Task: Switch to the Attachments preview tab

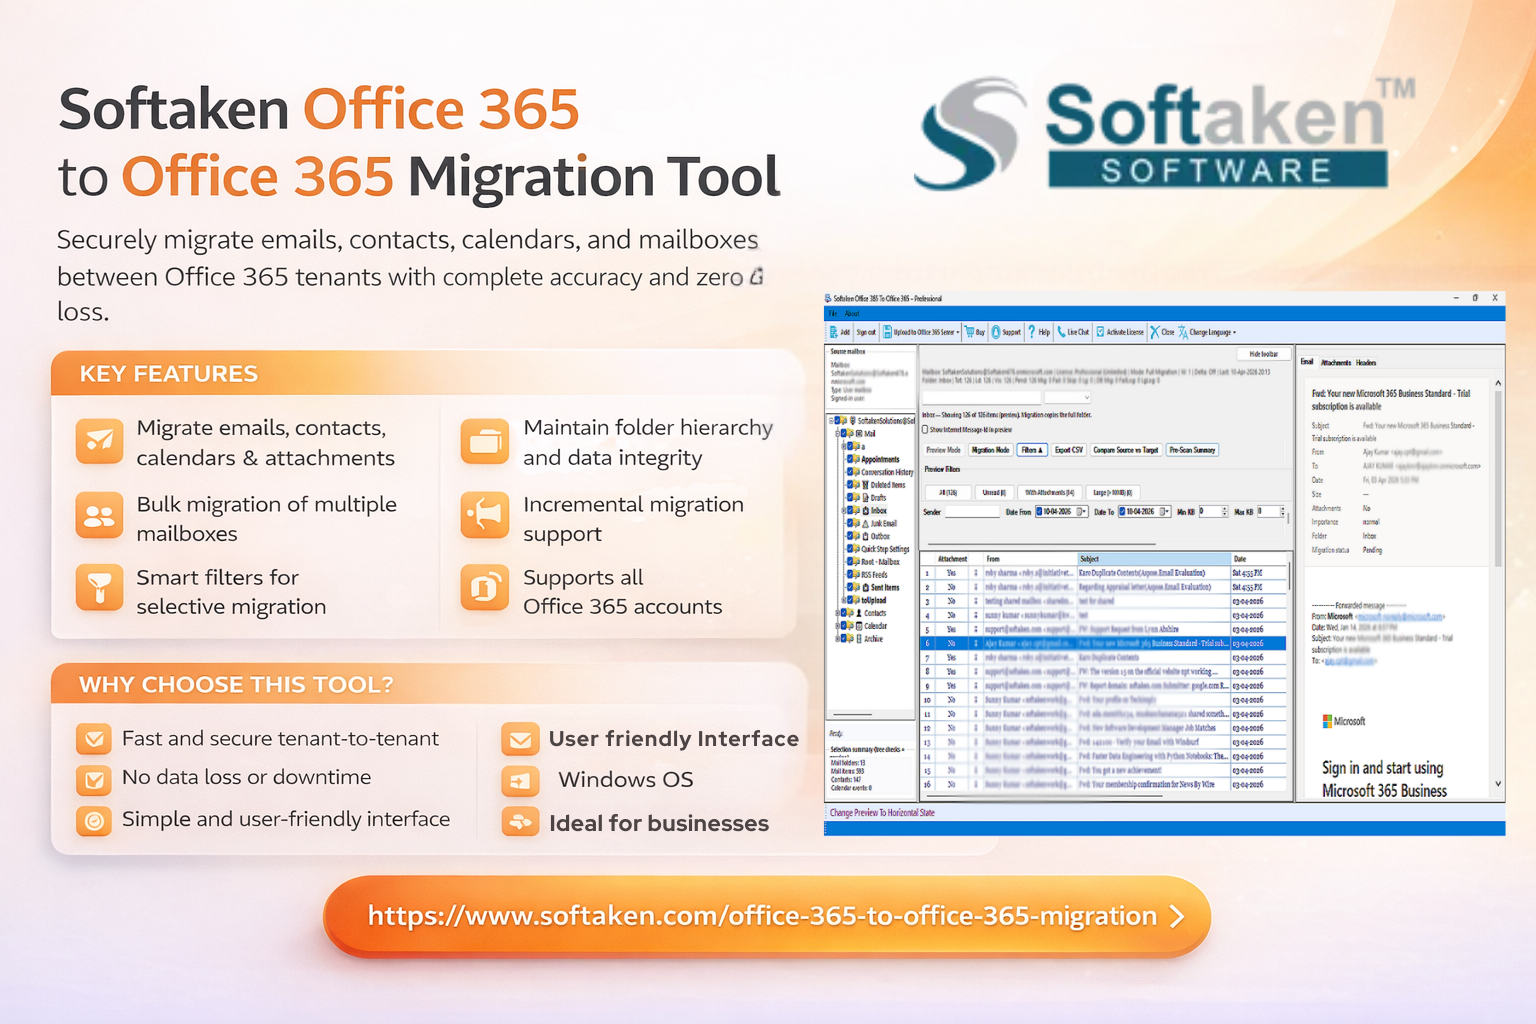Action: [x=1336, y=362]
